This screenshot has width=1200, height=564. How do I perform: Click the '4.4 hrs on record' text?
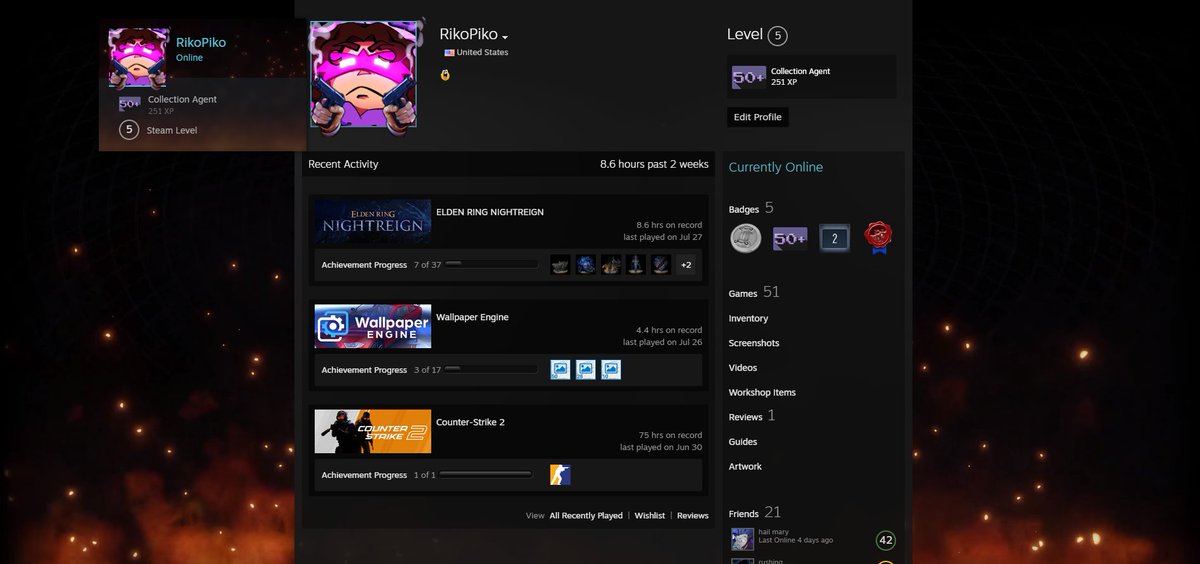pos(669,330)
